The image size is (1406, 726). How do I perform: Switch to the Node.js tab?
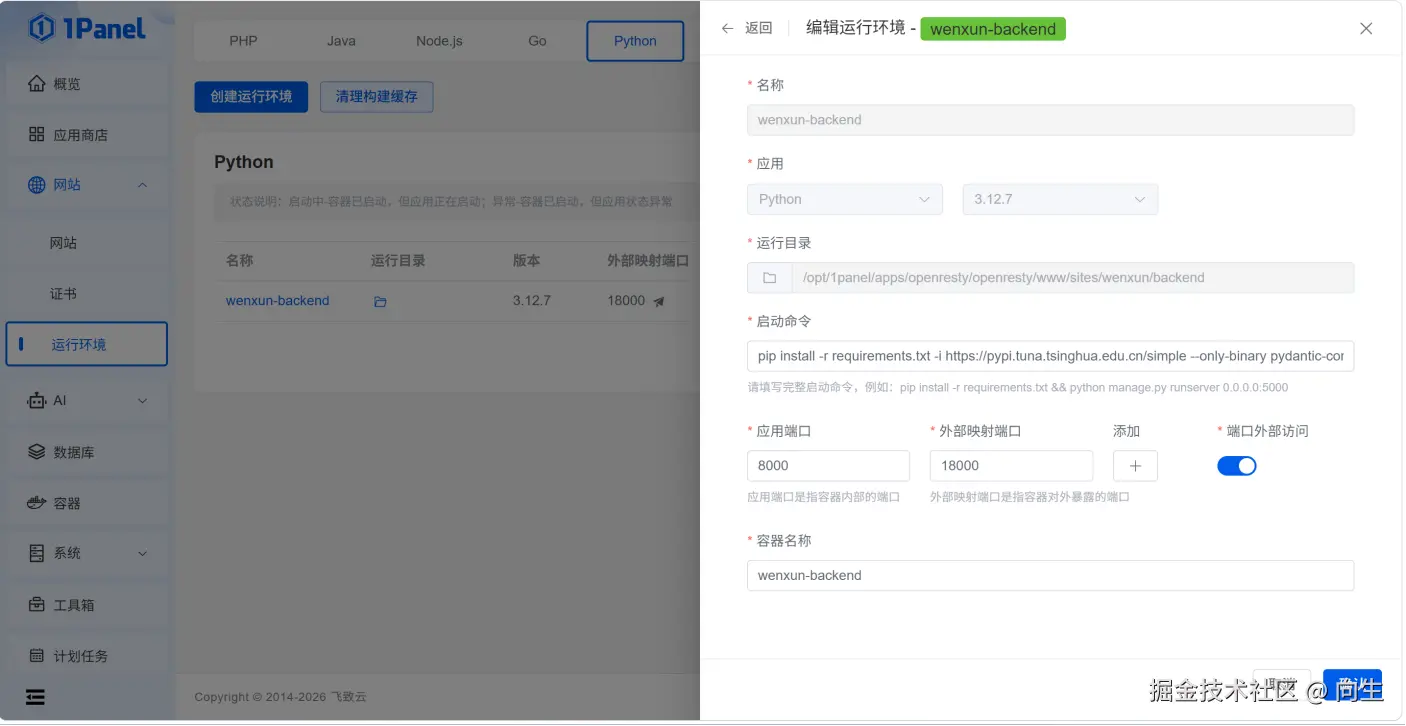coord(439,41)
